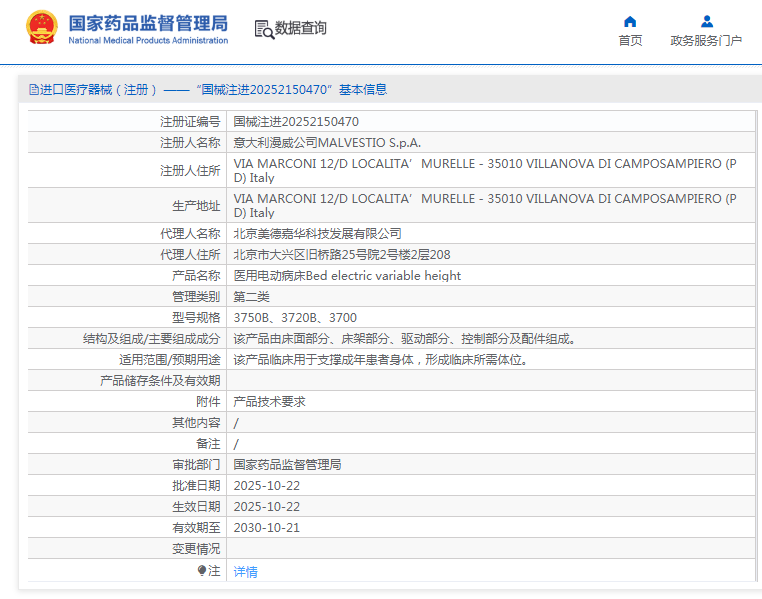Click the 生产地址 label

tap(196, 205)
